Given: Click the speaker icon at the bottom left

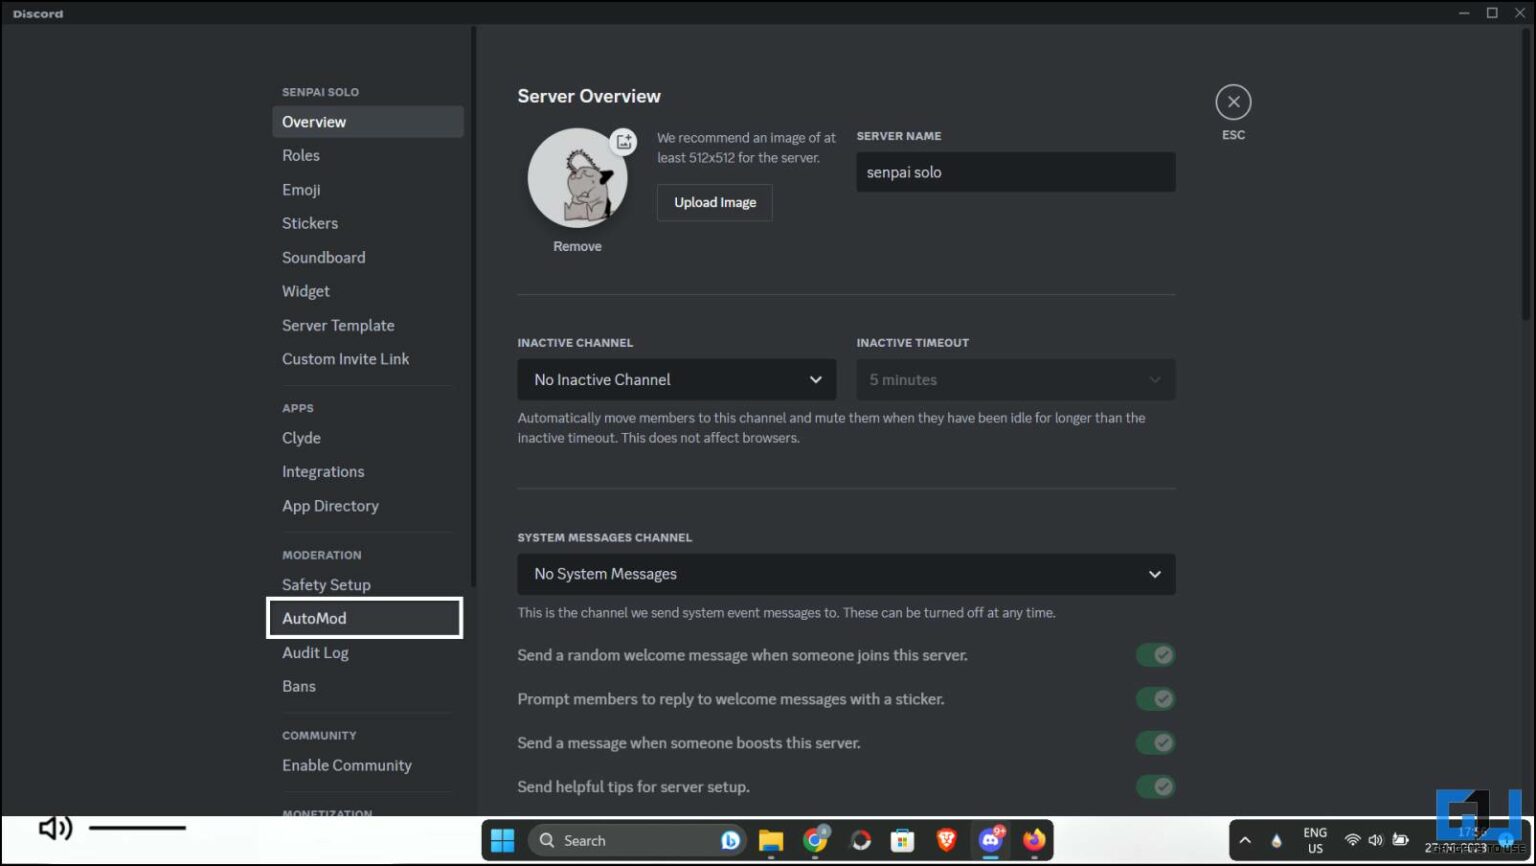Looking at the screenshot, I should coord(55,828).
